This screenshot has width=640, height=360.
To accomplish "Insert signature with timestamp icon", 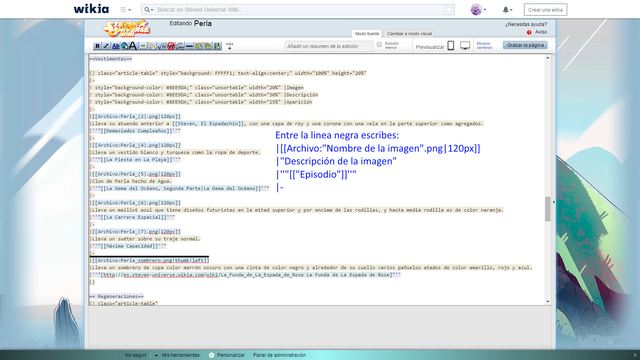I will pyautogui.click(x=180, y=46).
